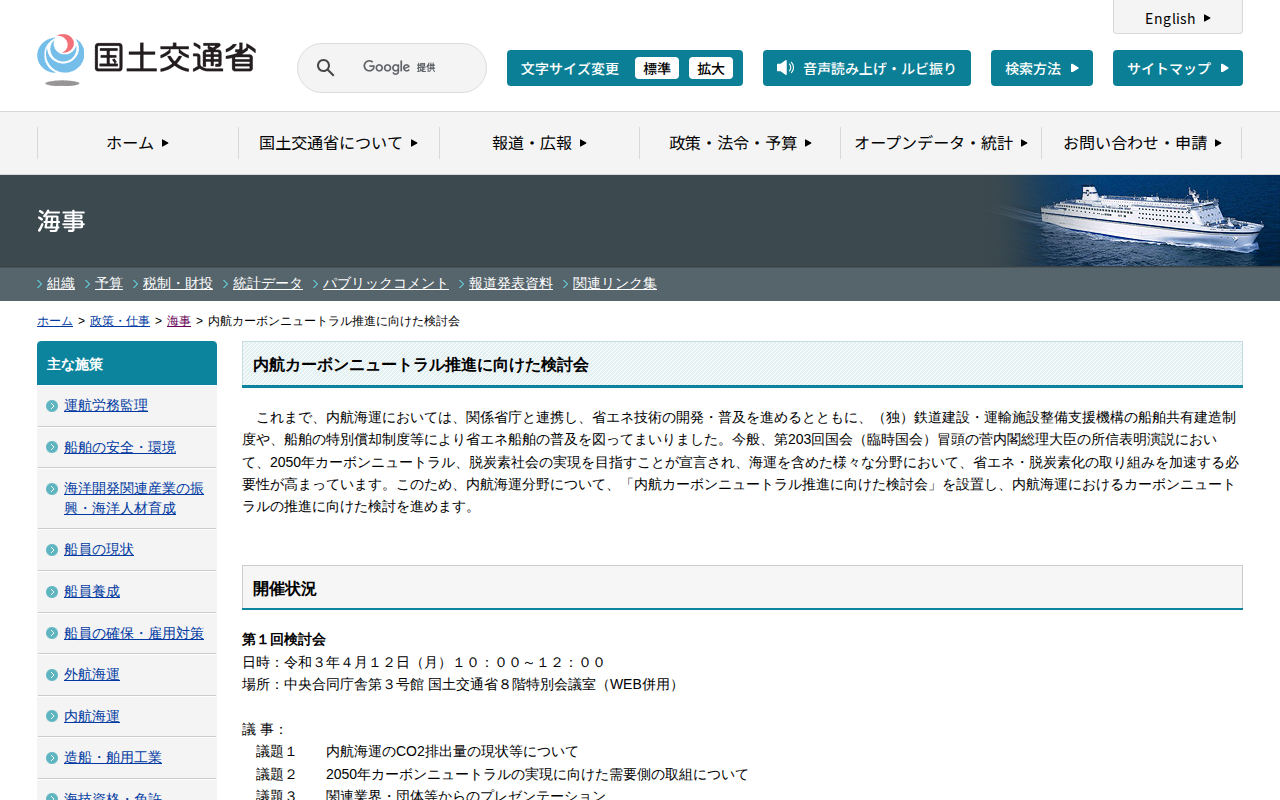
Task: Set text size to 標準
Action: point(657,68)
